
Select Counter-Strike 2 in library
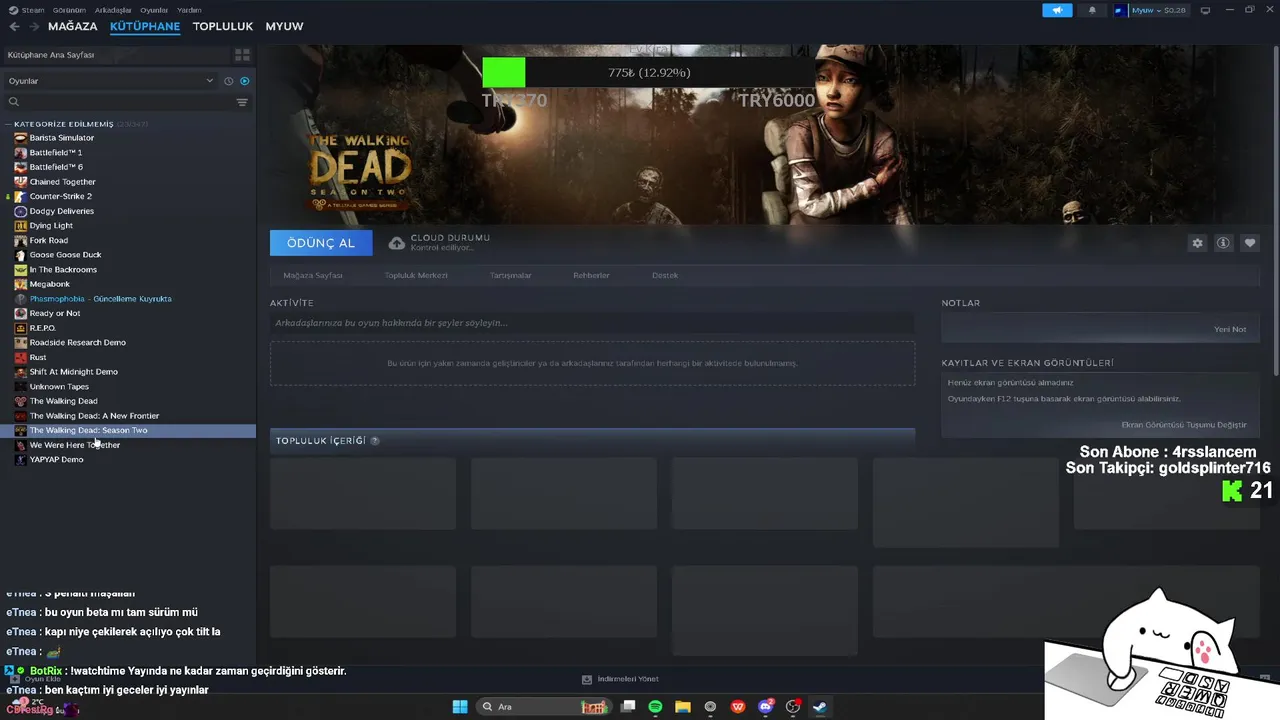[x=128, y=196]
